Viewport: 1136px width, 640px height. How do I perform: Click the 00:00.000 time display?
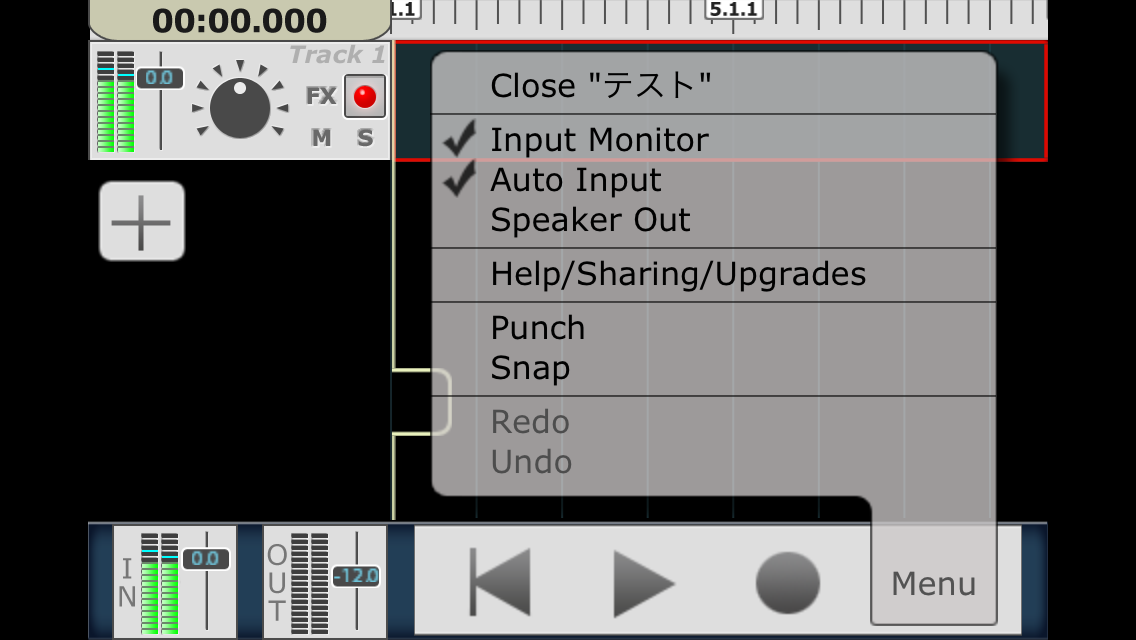[240, 20]
